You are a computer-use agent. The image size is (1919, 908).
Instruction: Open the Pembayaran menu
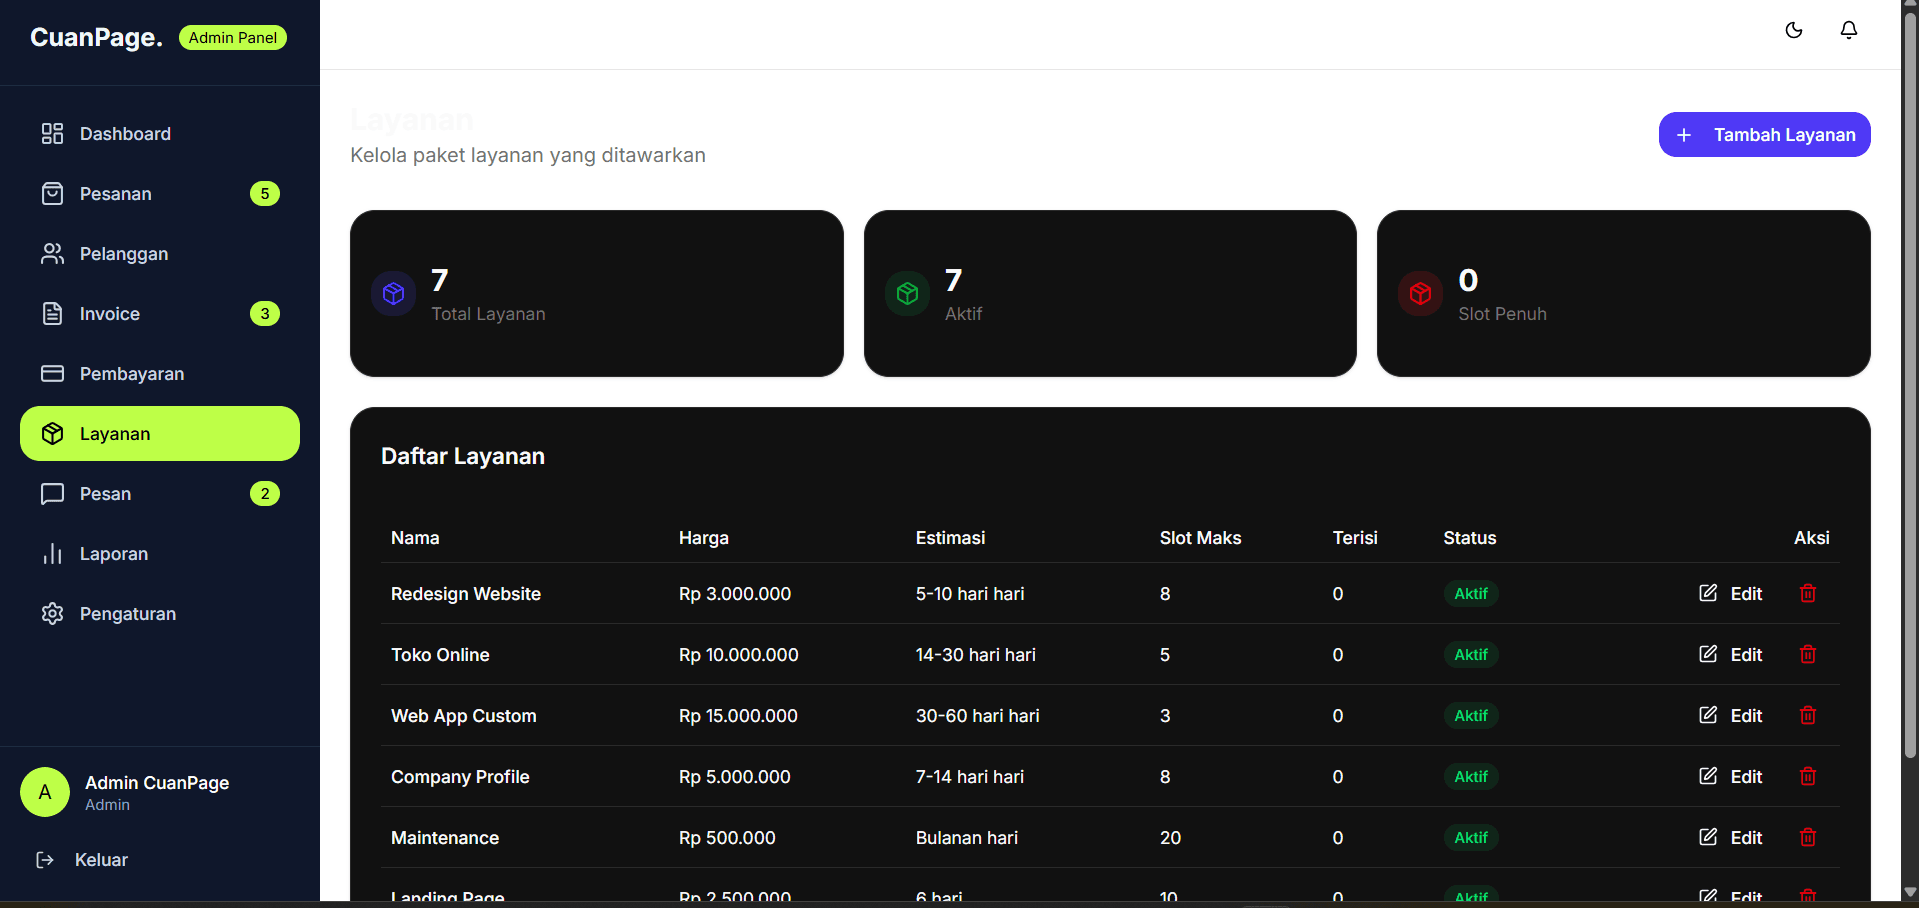coord(132,374)
